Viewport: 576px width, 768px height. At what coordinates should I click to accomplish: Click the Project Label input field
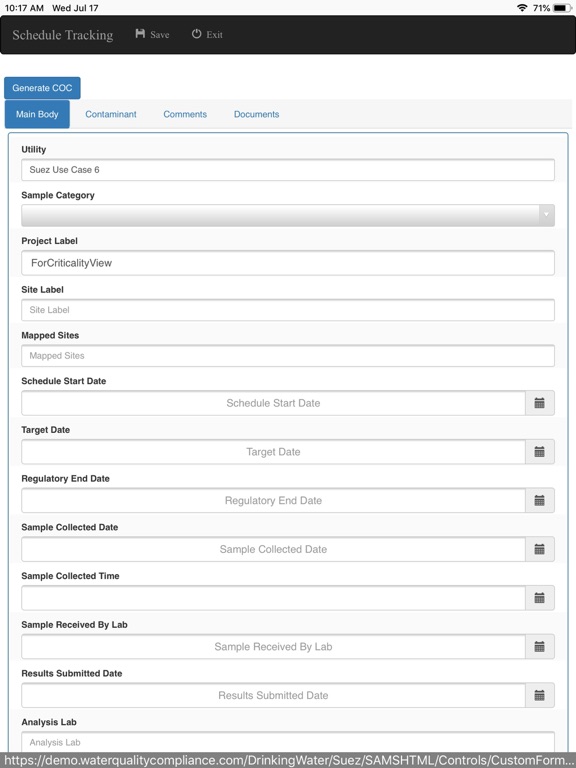tap(288, 263)
